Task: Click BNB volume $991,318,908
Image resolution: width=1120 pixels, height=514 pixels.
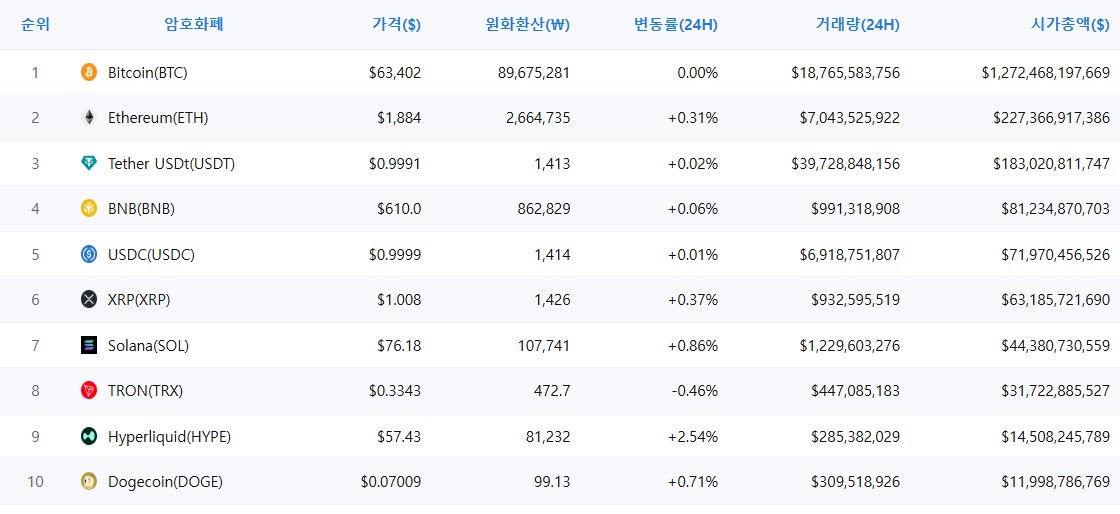Action: (856, 208)
